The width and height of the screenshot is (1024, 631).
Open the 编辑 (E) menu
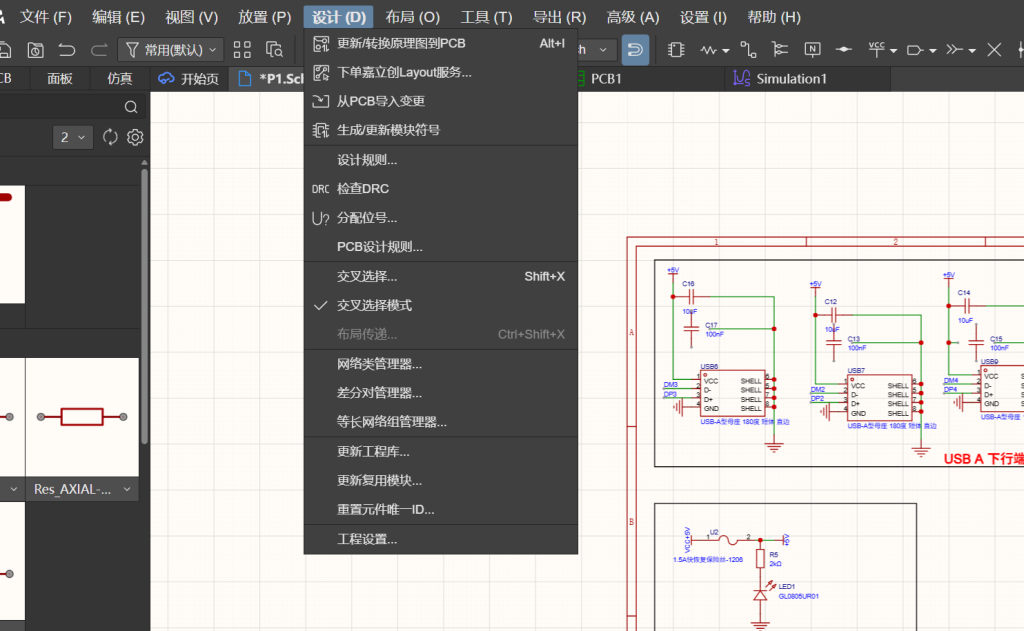coord(118,17)
